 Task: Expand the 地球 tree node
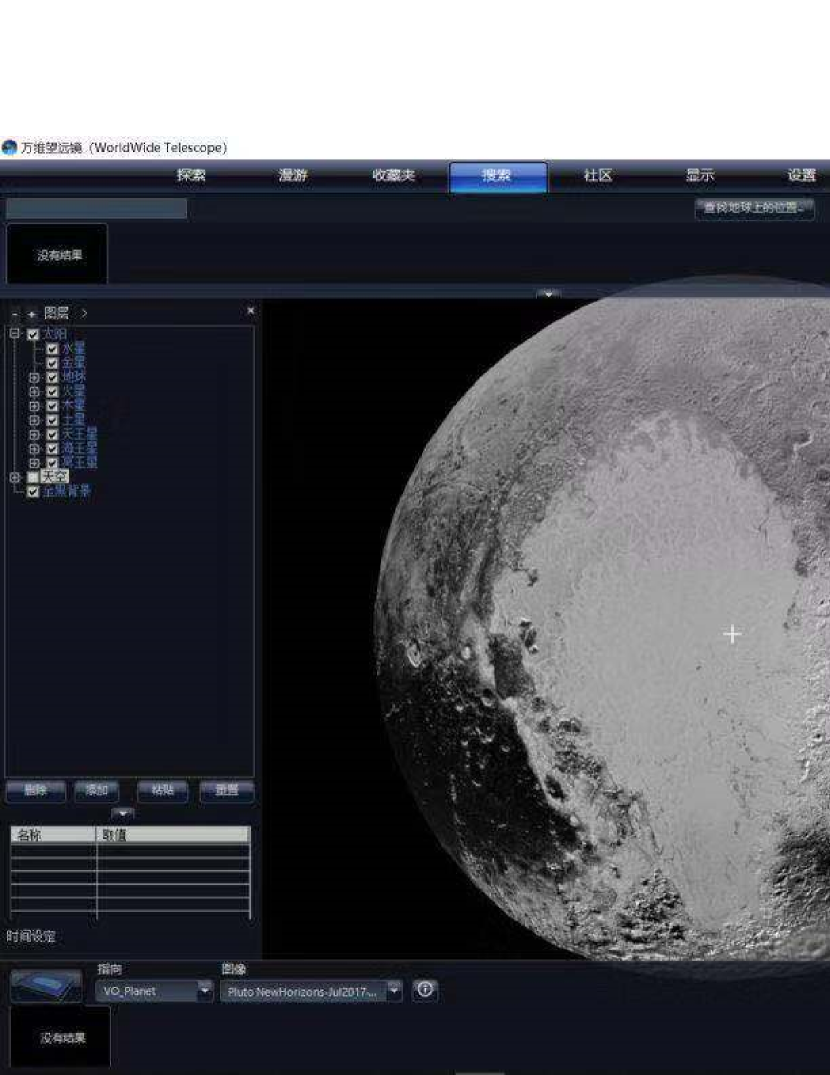tap(34, 378)
